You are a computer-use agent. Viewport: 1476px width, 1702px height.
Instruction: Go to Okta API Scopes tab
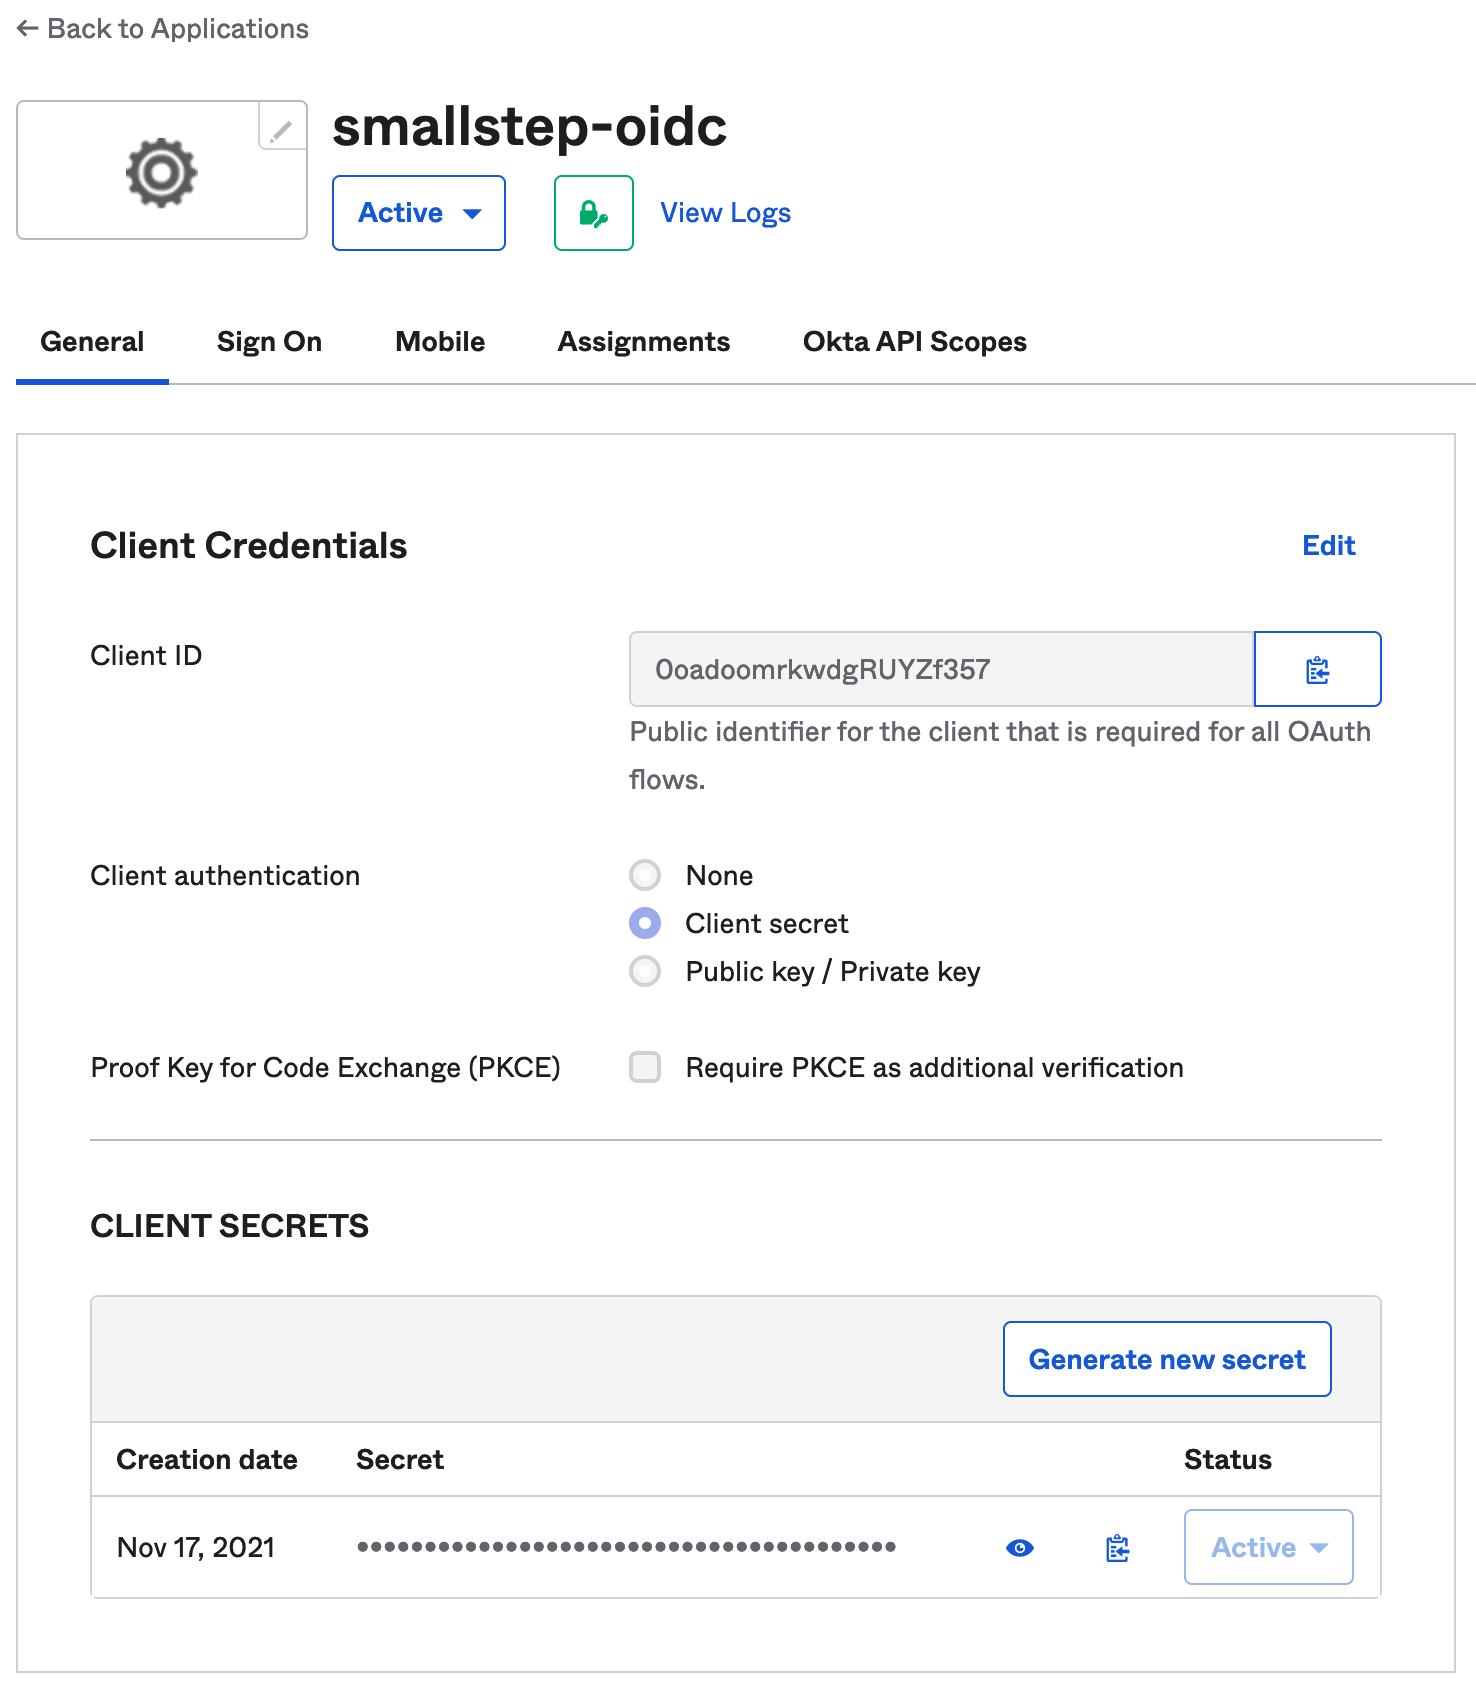914,342
